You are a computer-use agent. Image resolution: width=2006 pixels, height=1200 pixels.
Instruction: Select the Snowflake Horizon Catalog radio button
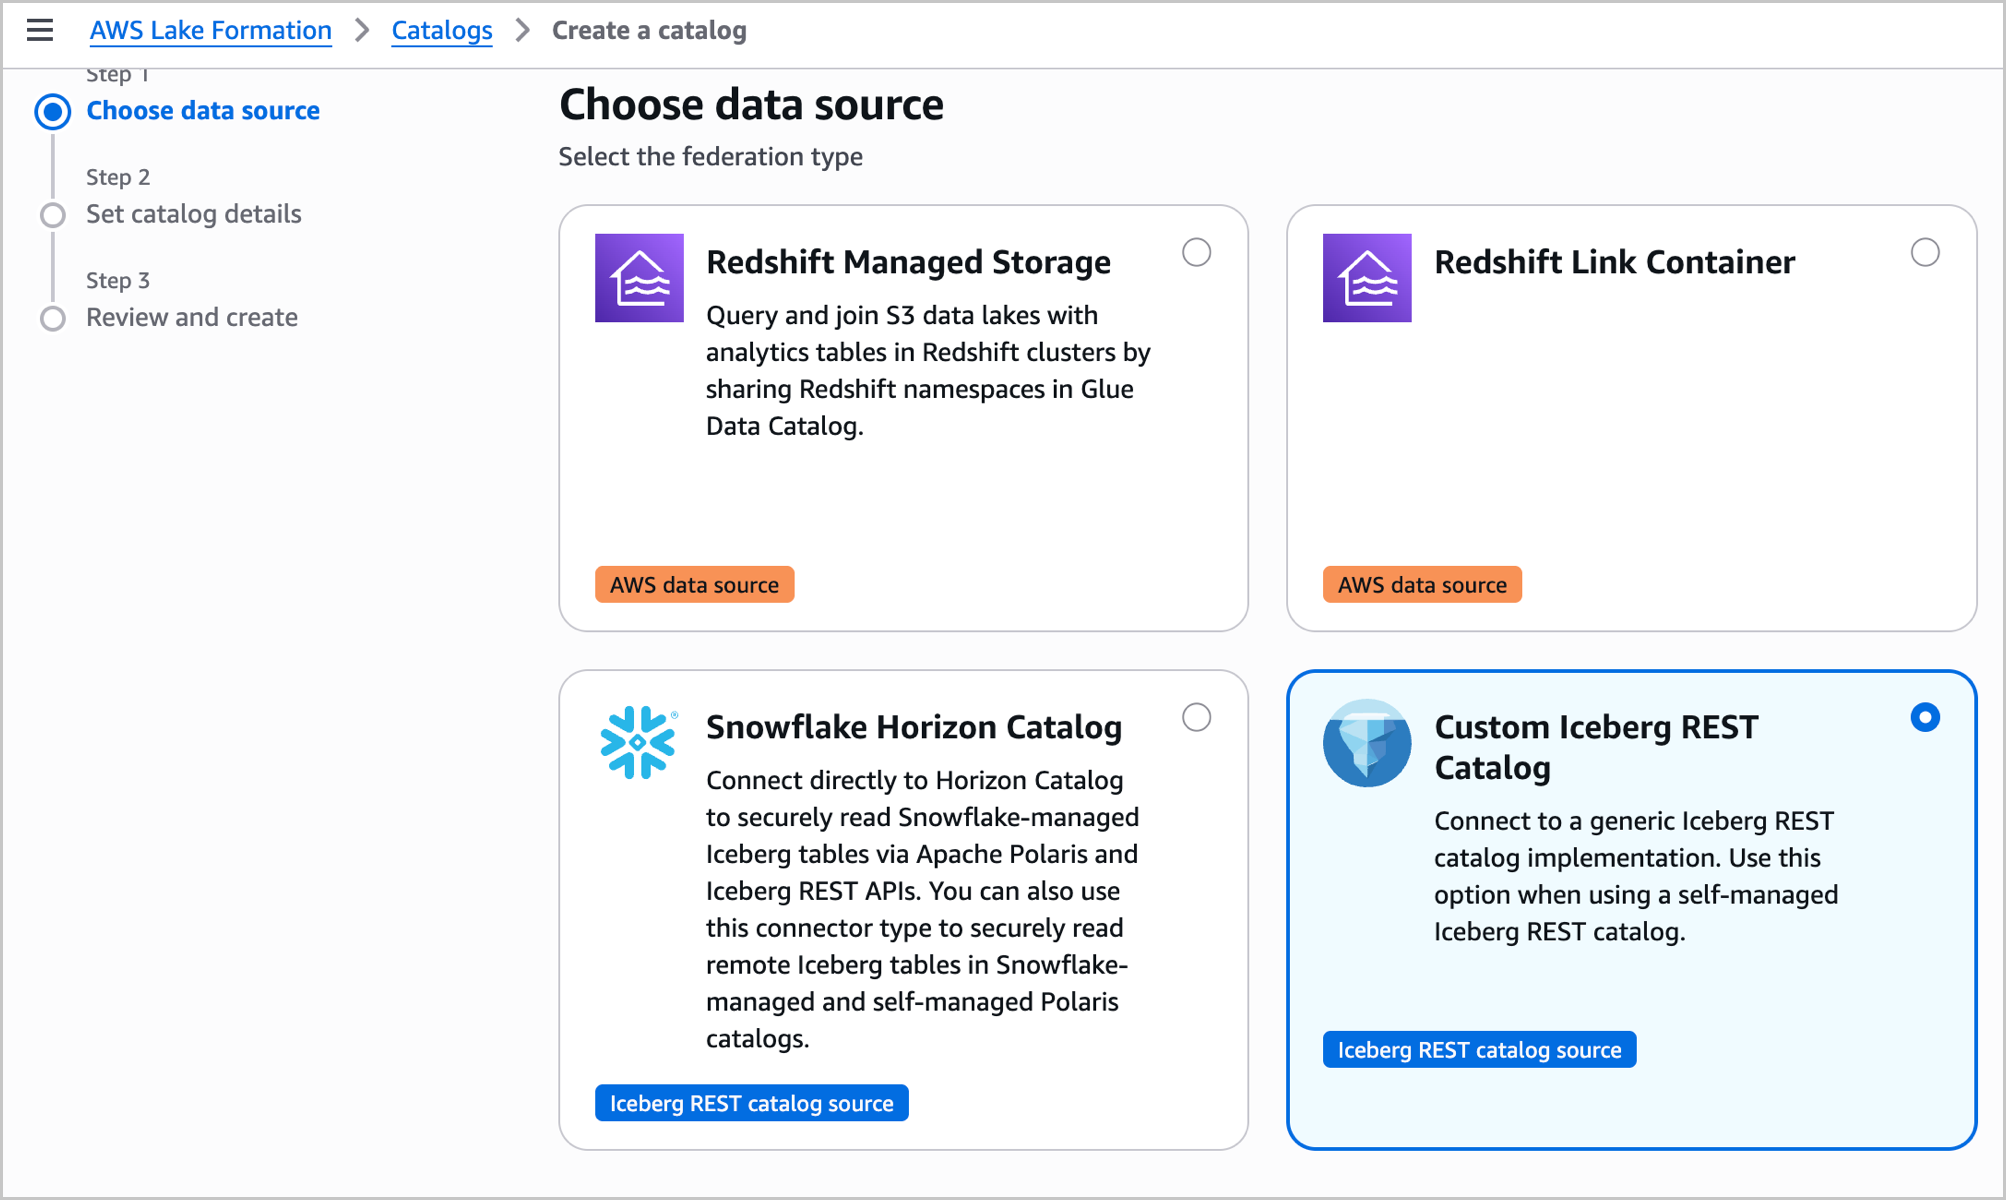click(x=1196, y=717)
